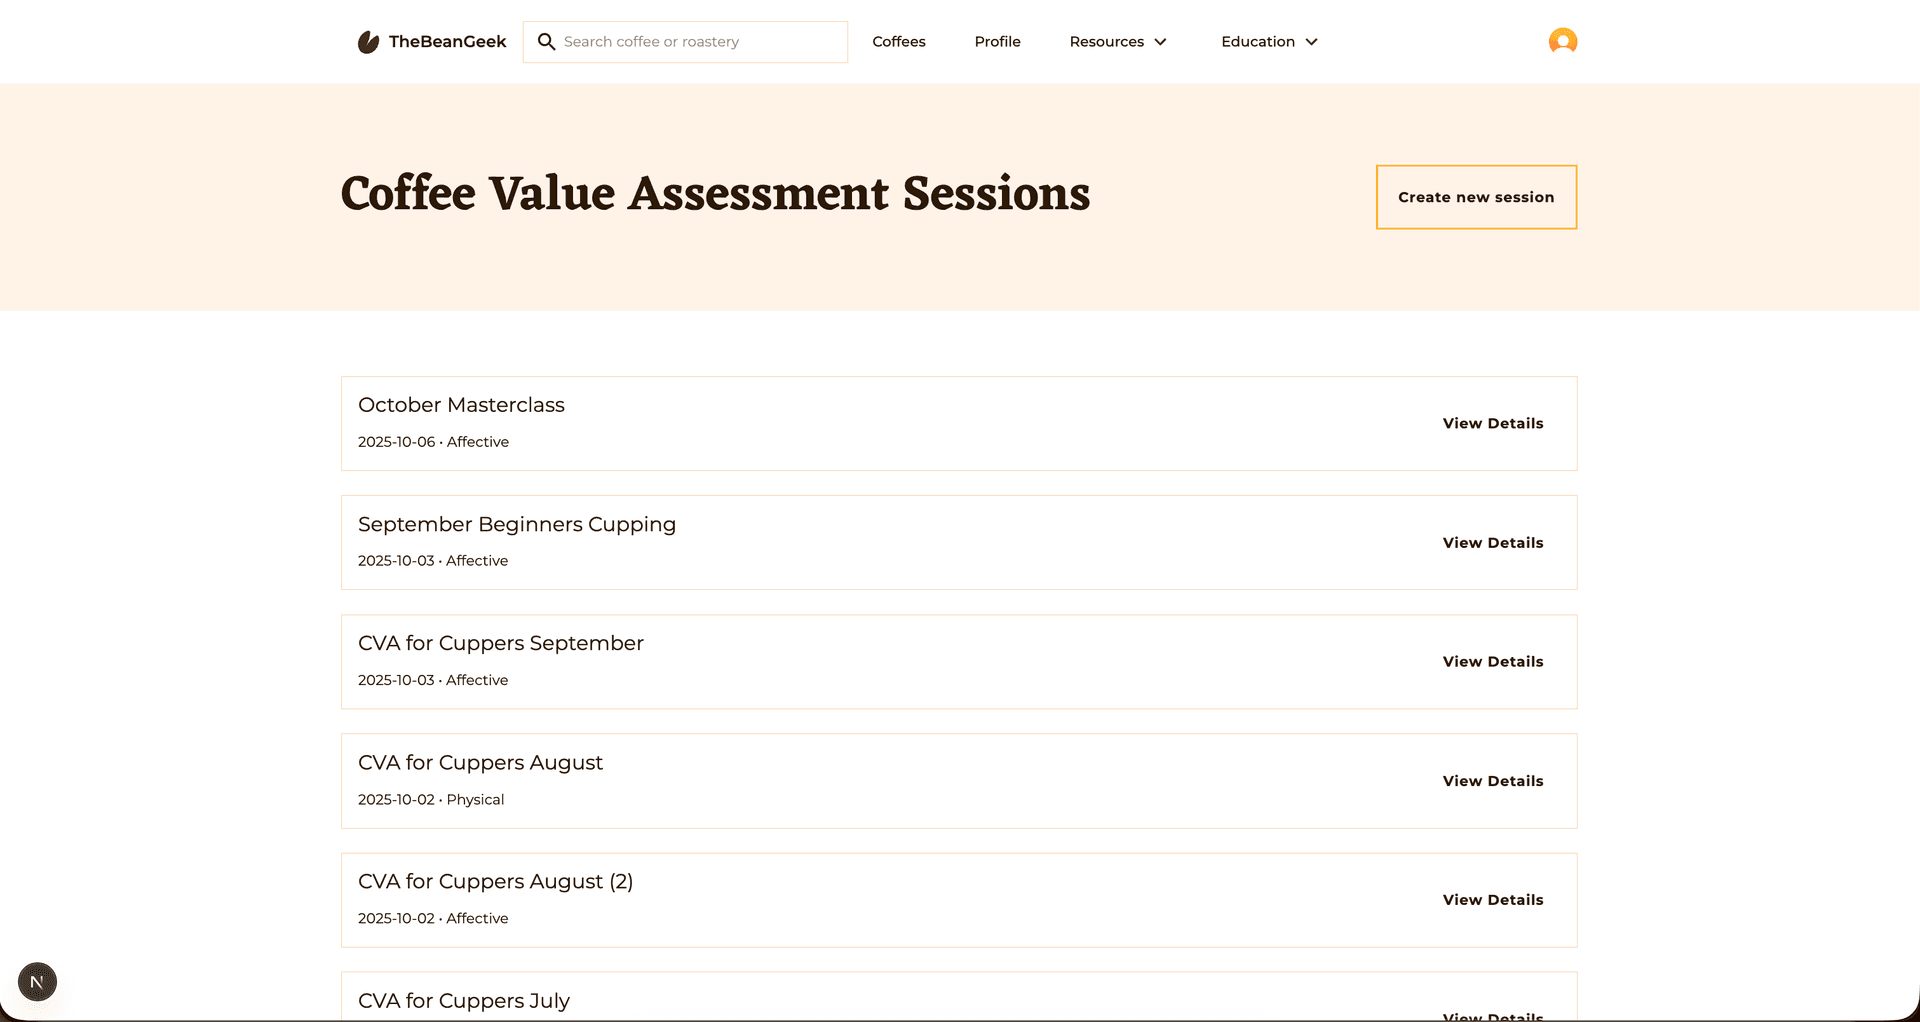Click the Coffee Value Assessment Sessions heading
This screenshot has width=1920, height=1022.
(x=715, y=194)
